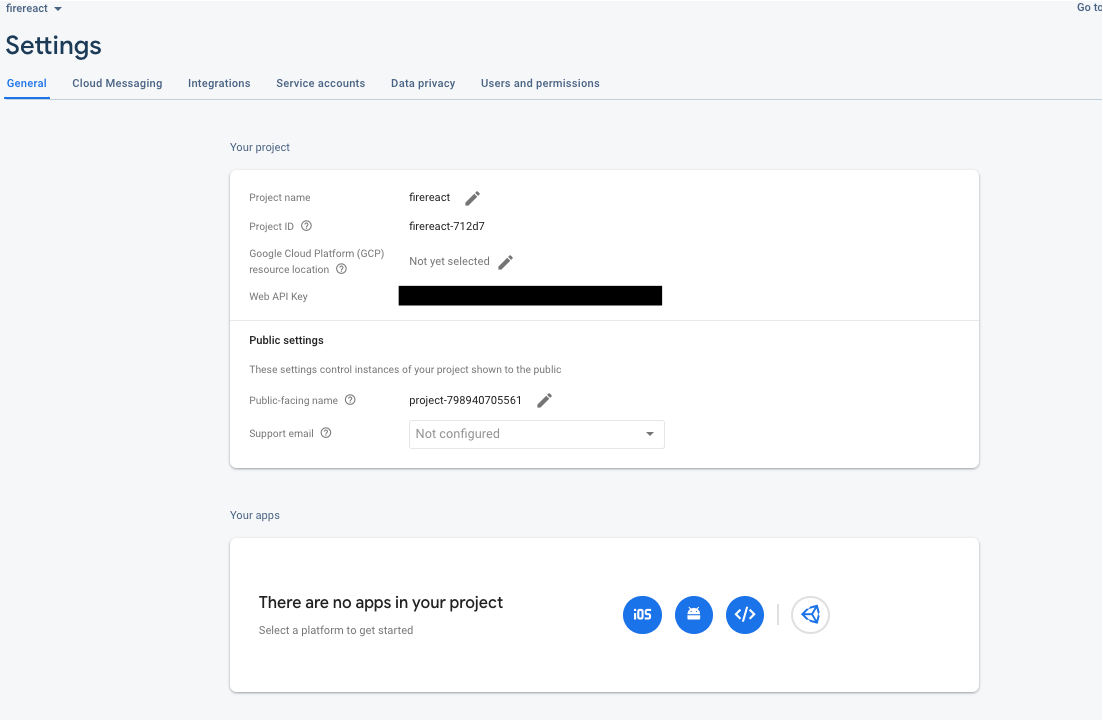The image size is (1103, 720).
Task: Click the Go to link at top right
Action: [x=1089, y=7]
